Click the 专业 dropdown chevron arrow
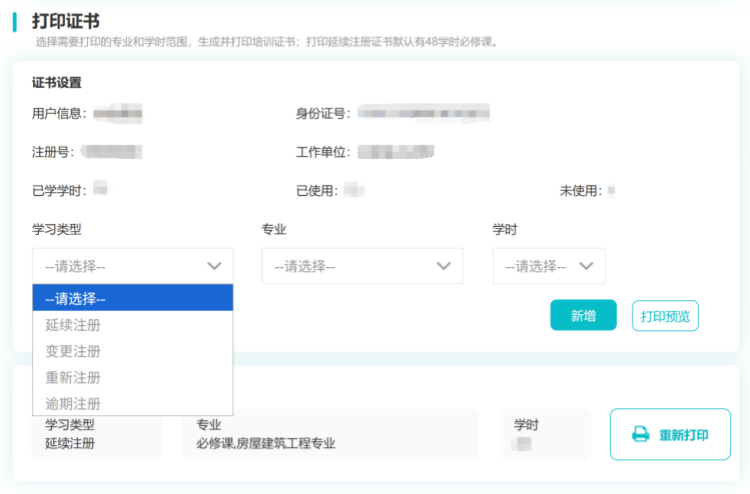The image size is (750, 494). click(444, 266)
